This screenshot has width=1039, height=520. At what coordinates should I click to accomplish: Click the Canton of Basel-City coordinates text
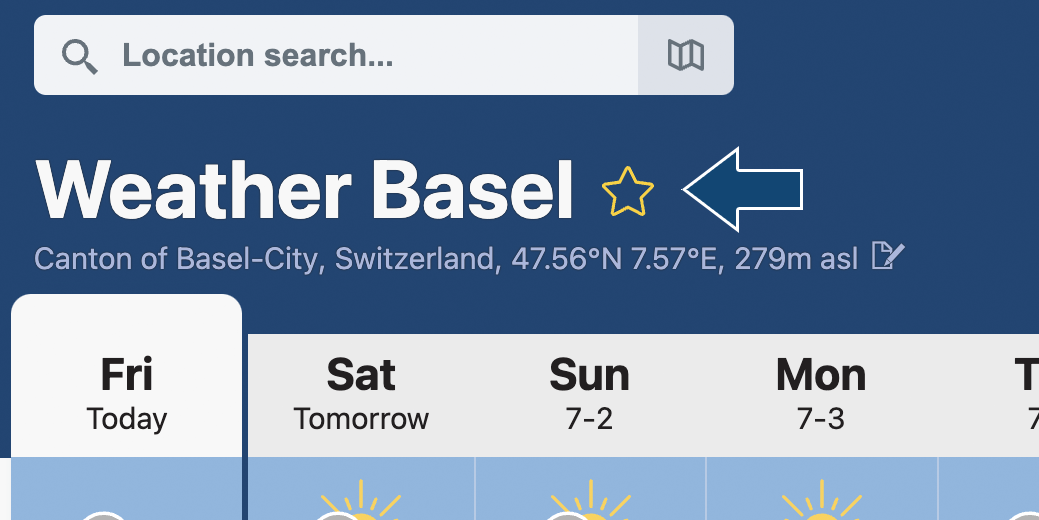[x=446, y=258]
